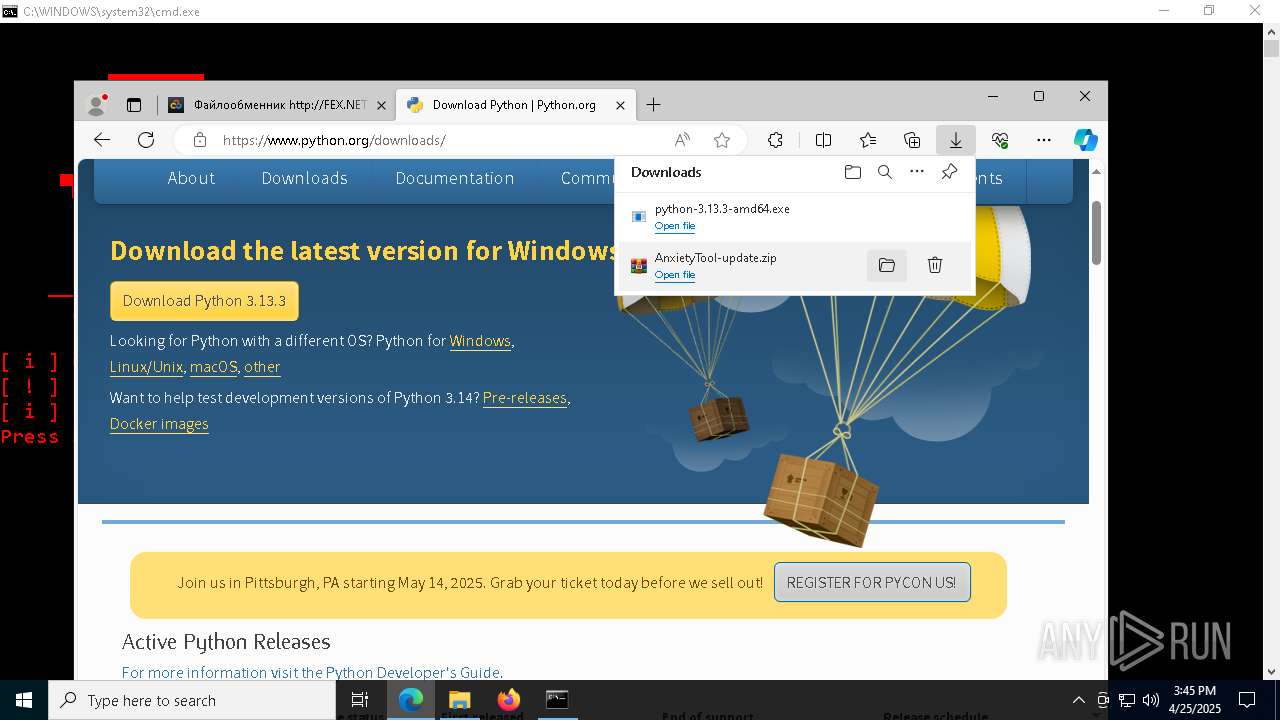
Task: View site information lock icon
Action: click(200, 140)
